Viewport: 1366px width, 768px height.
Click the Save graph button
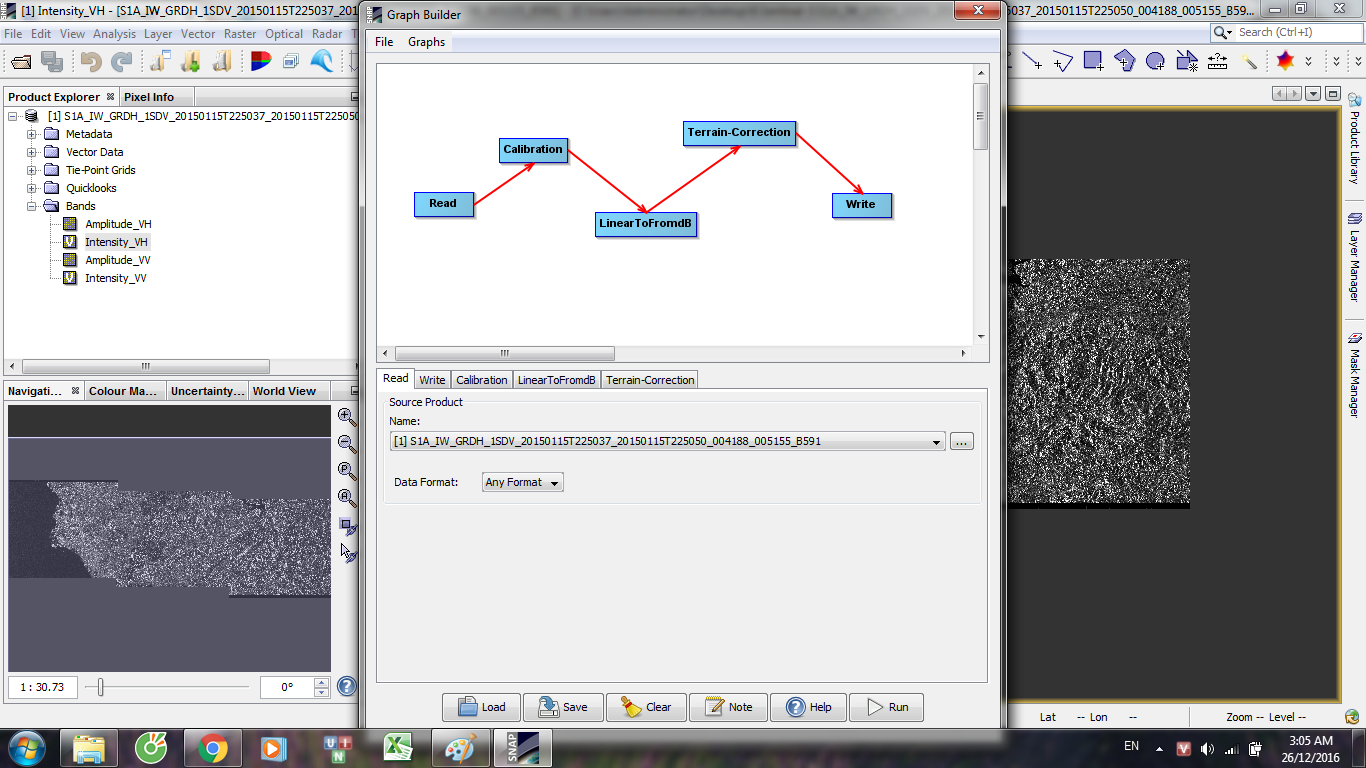563,707
